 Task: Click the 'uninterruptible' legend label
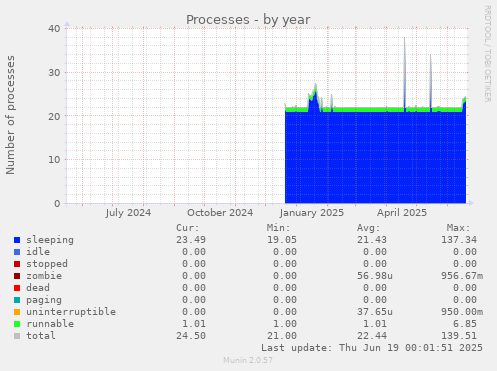(71, 312)
